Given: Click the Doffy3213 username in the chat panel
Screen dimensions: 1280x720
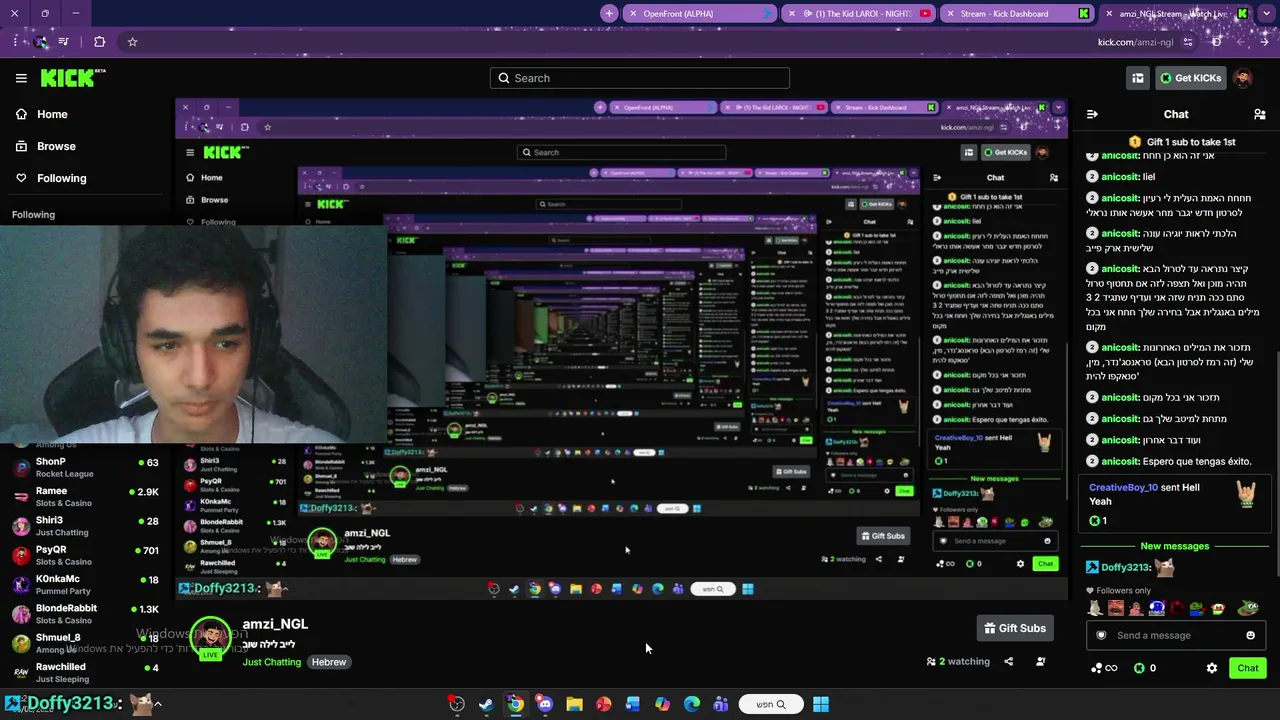Looking at the screenshot, I should [x=1126, y=567].
